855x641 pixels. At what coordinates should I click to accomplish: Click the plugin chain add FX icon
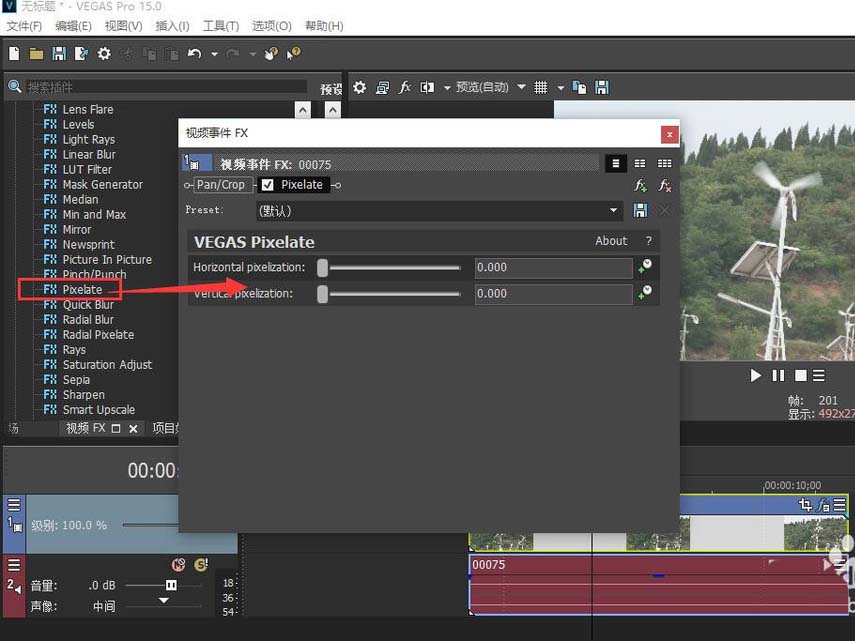pos(641,186)
